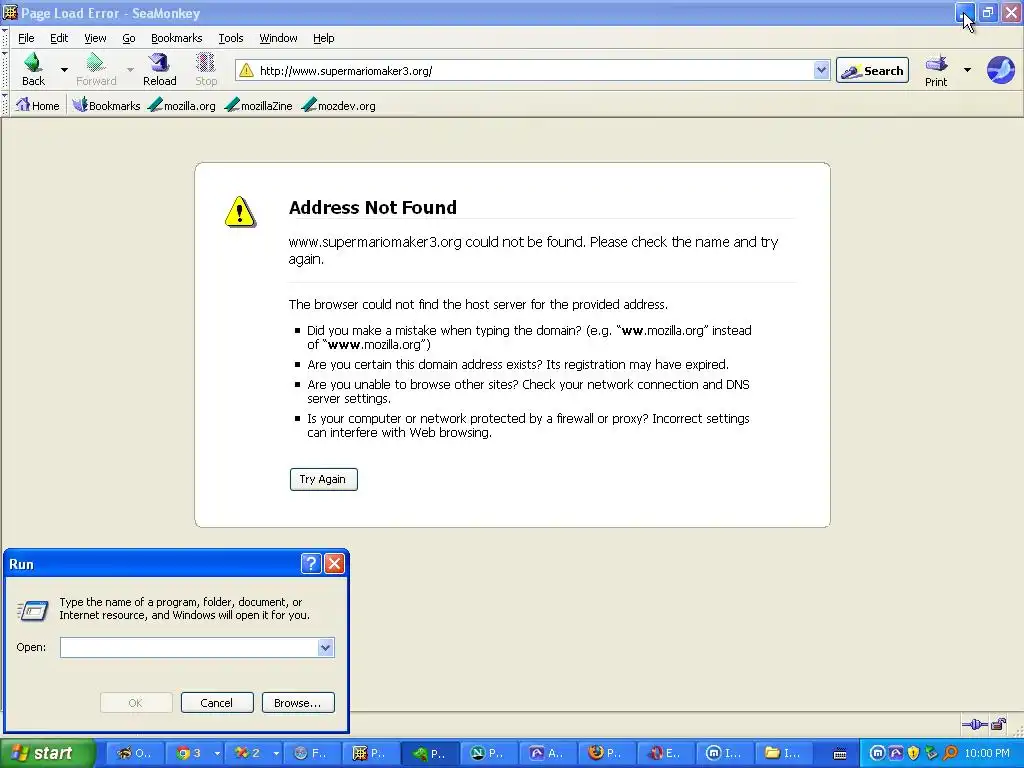Click the keyboard icon on the taskbar

pyautogui.click(x=840, y=754)
